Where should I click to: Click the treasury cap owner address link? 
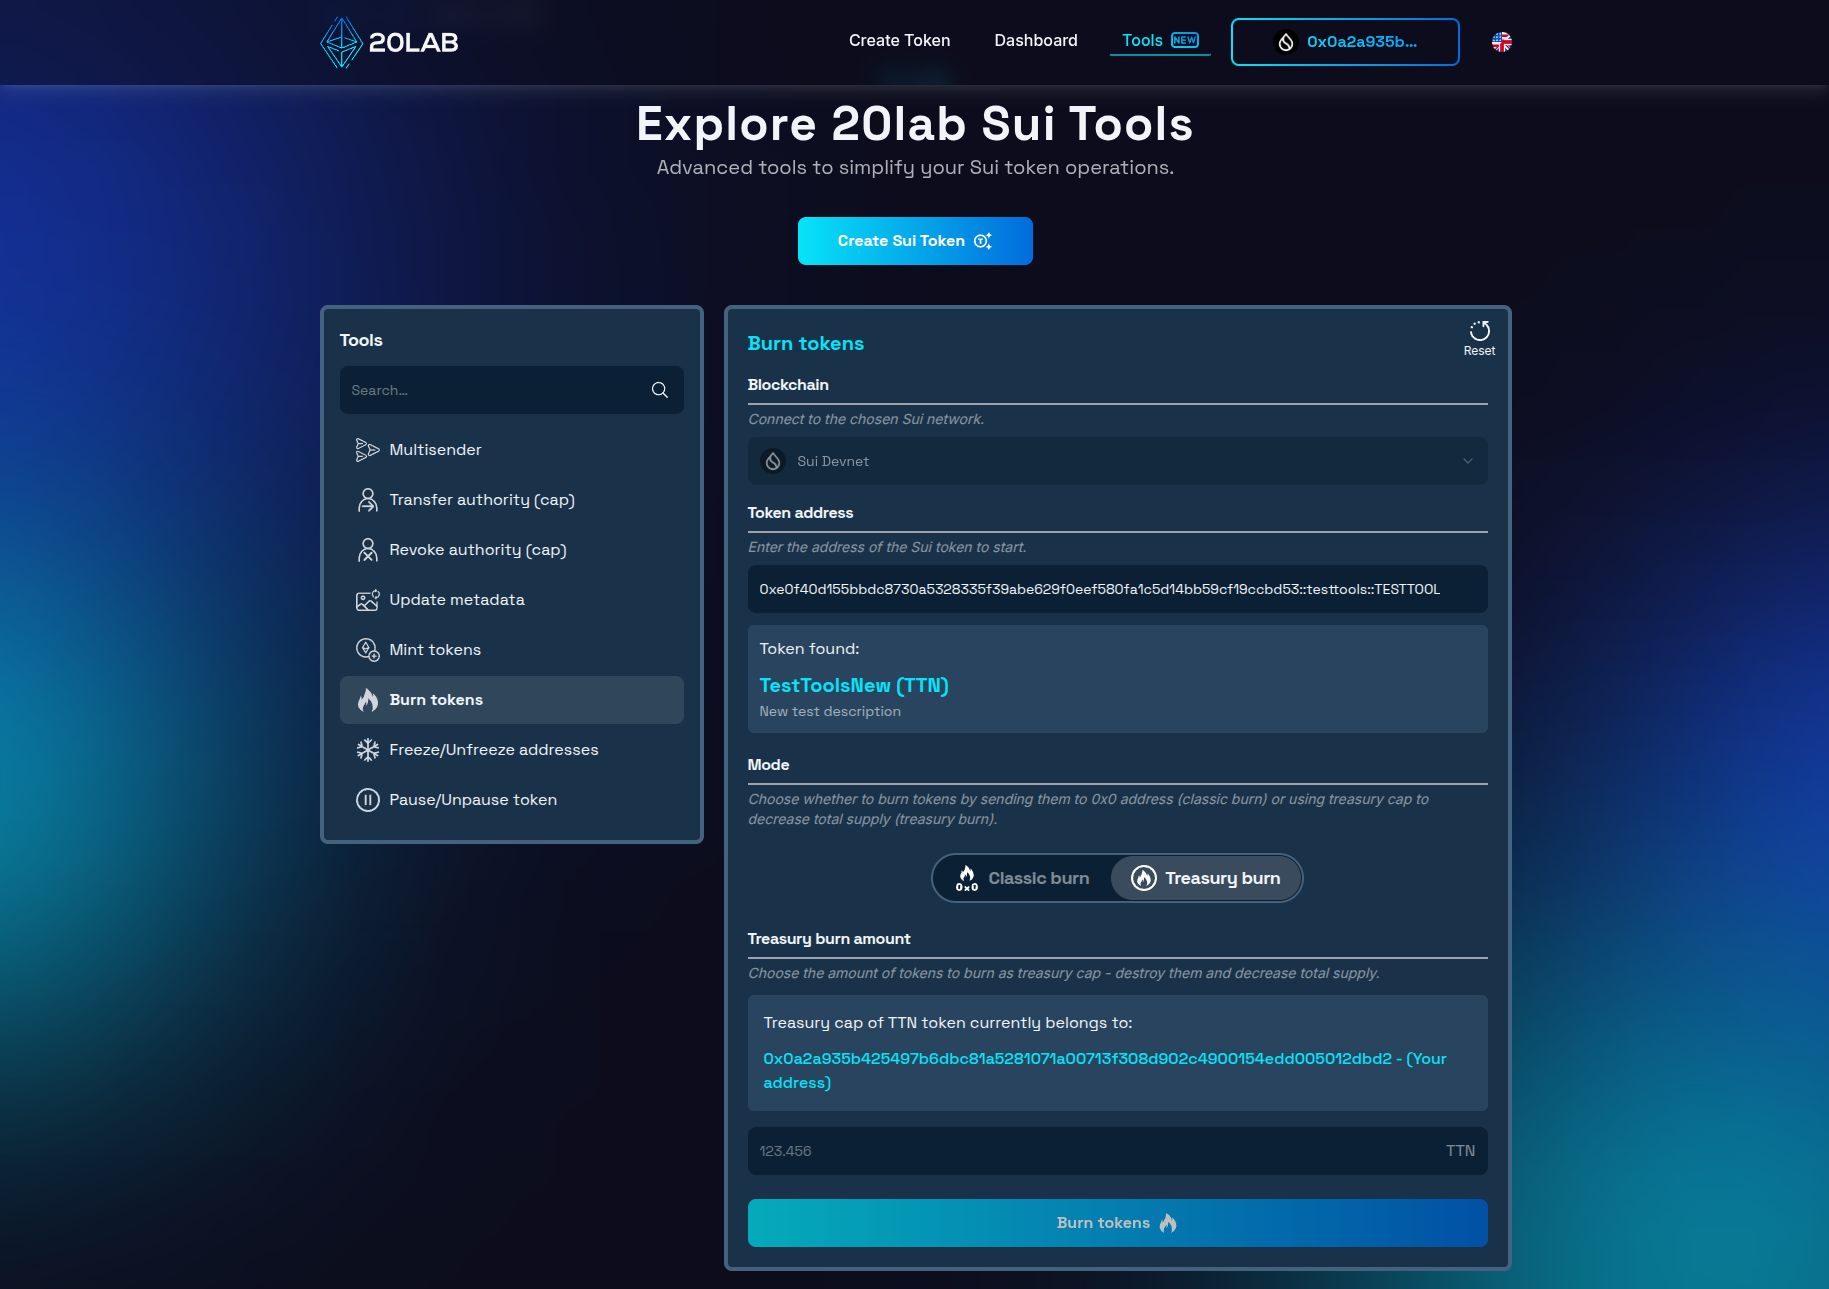[1104, 1070]
